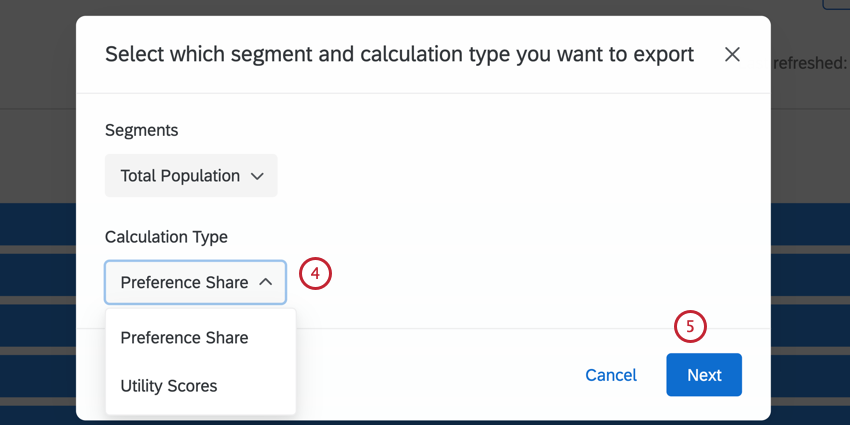Click the red circled number 4 marker
This screenshot has height=425, width=850.
point(315,273)
